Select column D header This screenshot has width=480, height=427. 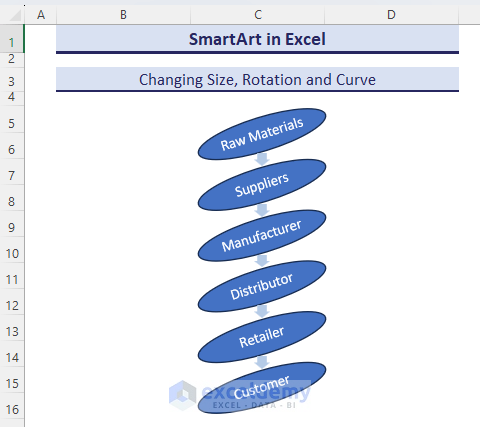pyautogui.click(x=391, y=15)
